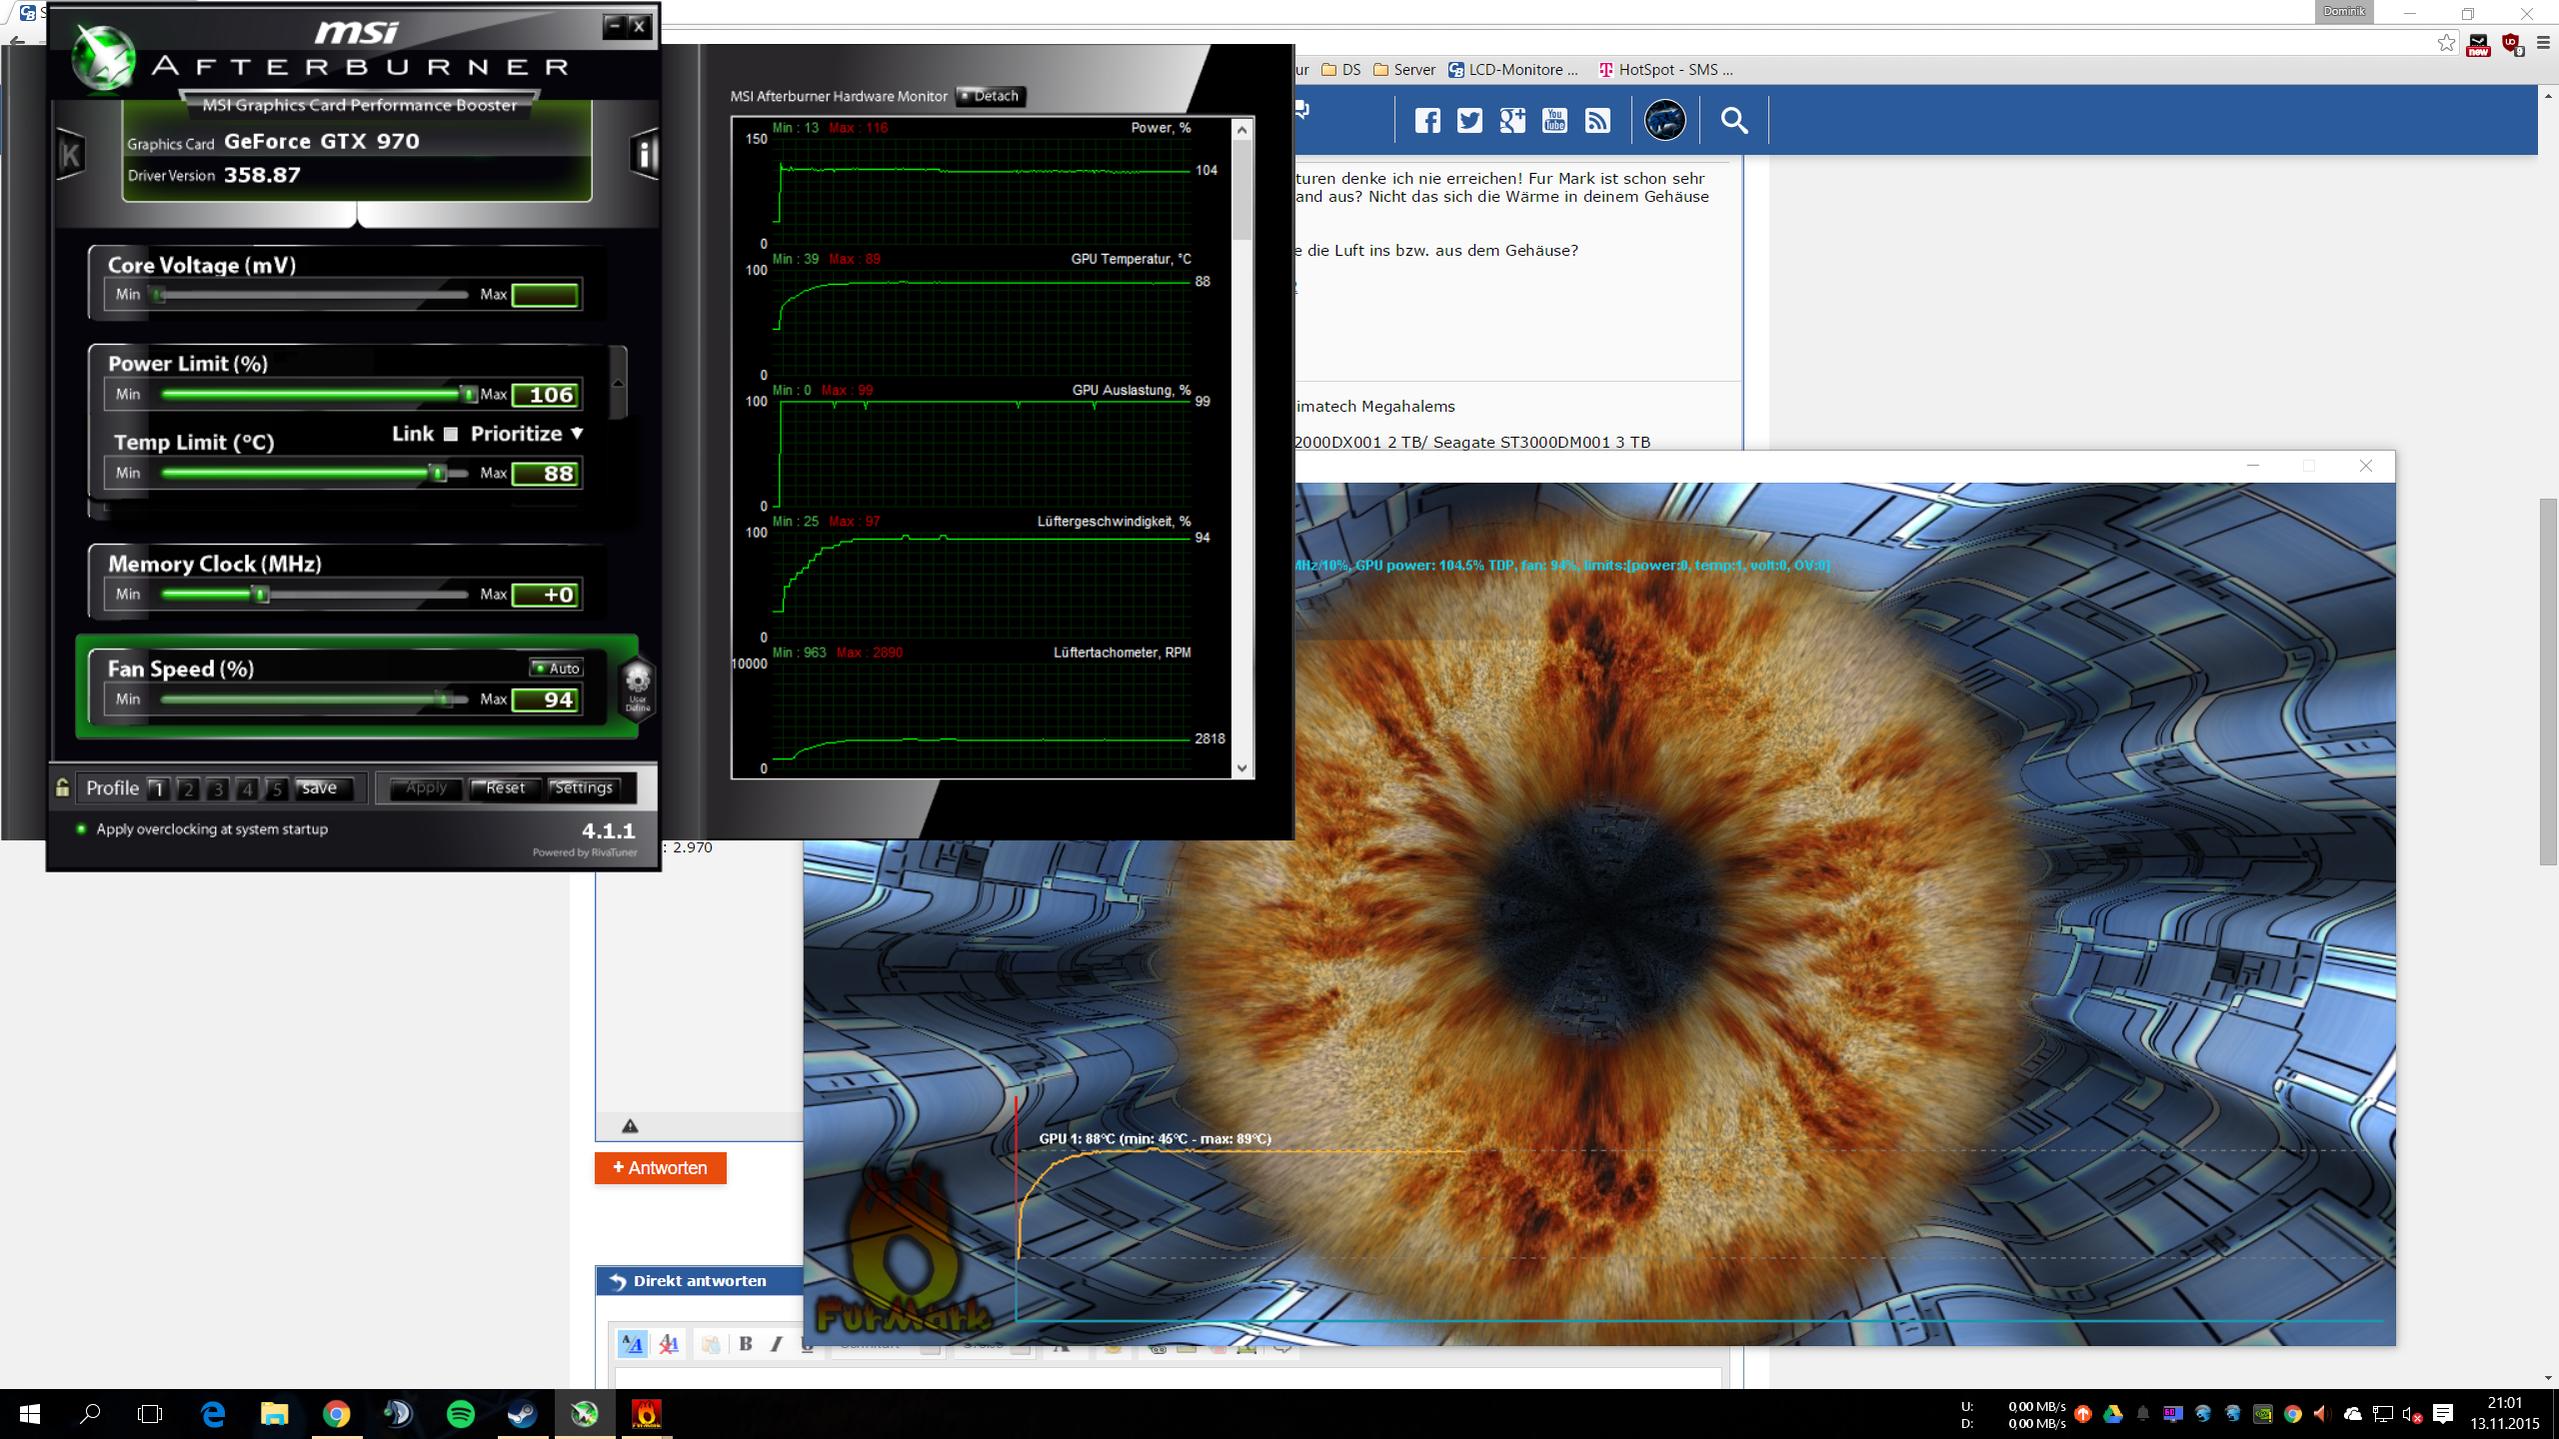The image size is (2559, 1439).
Task: Open File Explorer from the taskbar
Action: coord(274,1414)
